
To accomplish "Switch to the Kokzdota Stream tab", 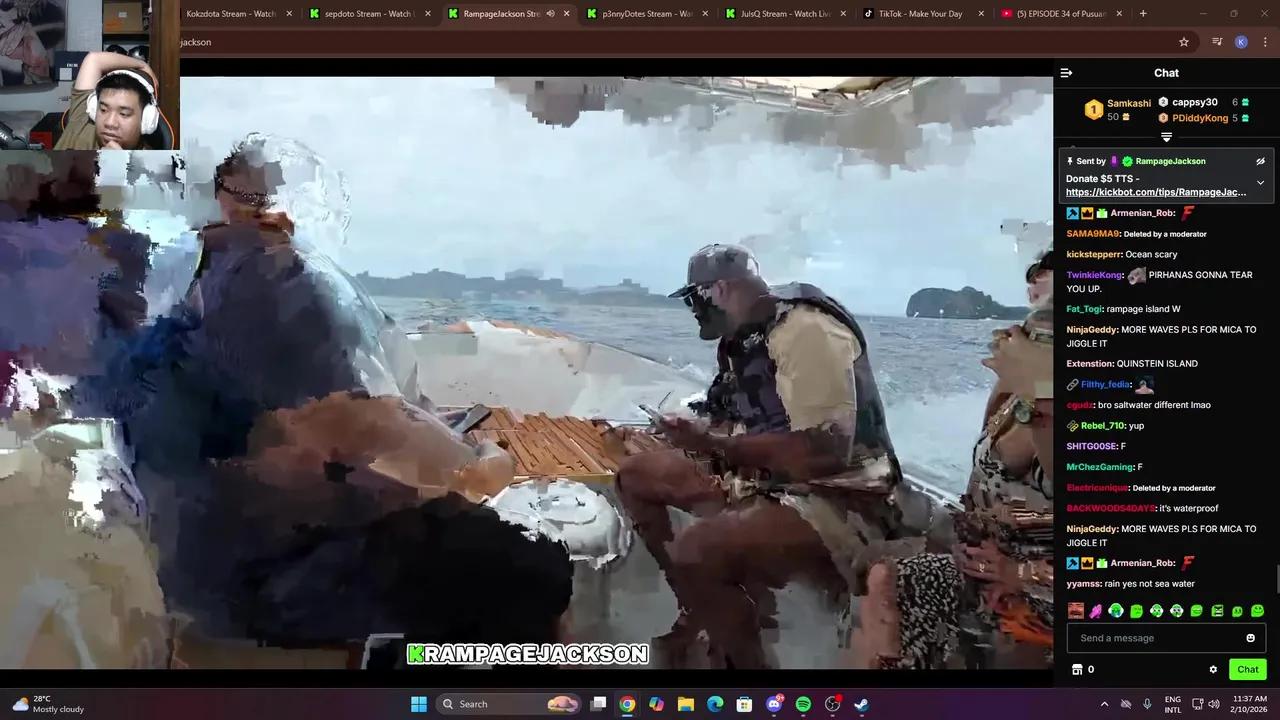I will coord(231,14).
